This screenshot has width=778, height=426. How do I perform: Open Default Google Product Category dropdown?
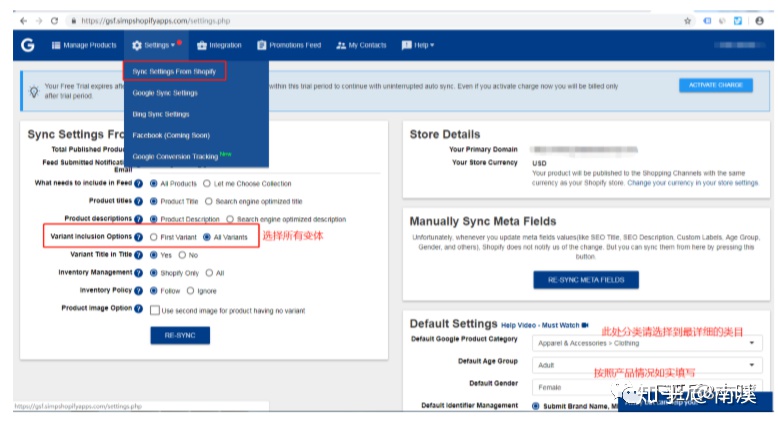(x=647, y=343)
